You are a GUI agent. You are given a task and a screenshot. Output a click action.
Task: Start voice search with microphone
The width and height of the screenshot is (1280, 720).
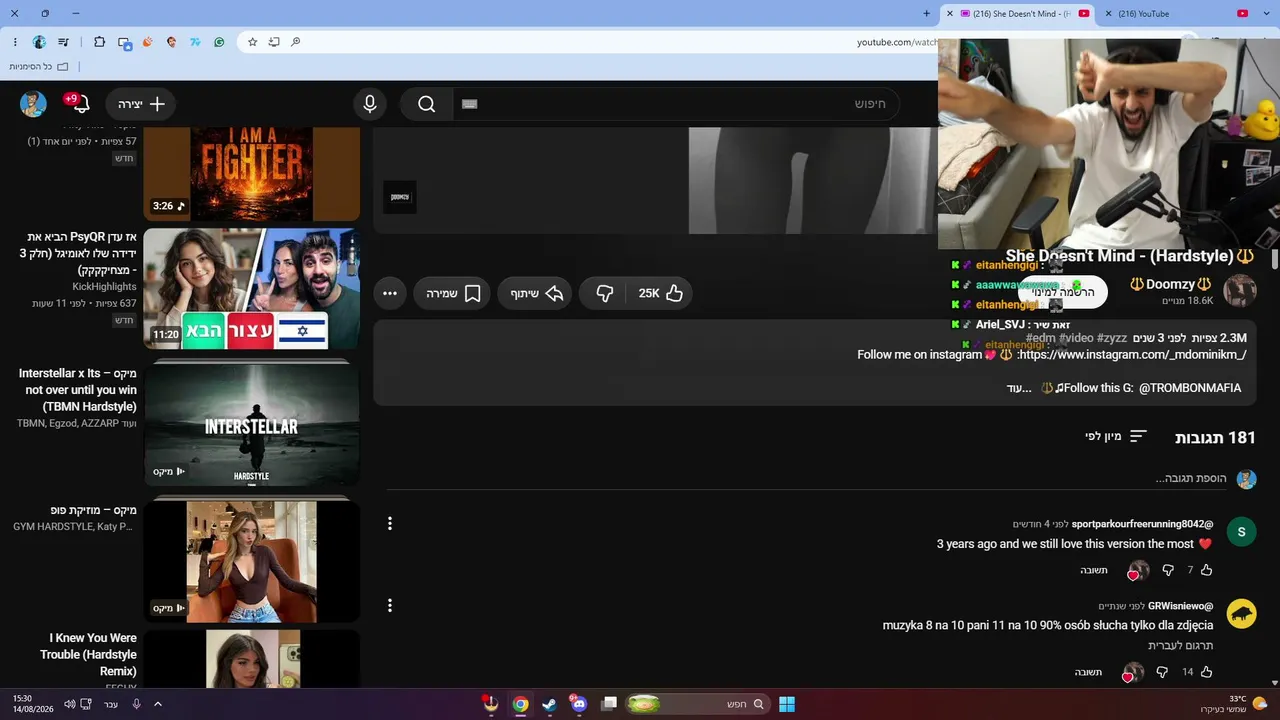pyautogui.click(x=370, y=104)
